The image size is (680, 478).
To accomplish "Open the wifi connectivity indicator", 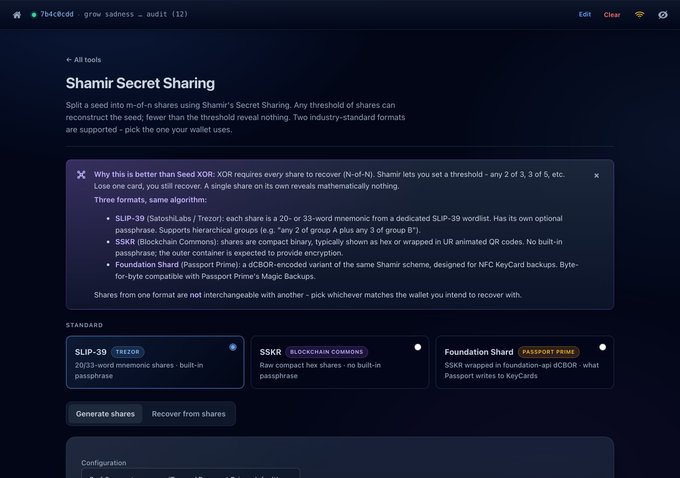I will tap(639, 15).
